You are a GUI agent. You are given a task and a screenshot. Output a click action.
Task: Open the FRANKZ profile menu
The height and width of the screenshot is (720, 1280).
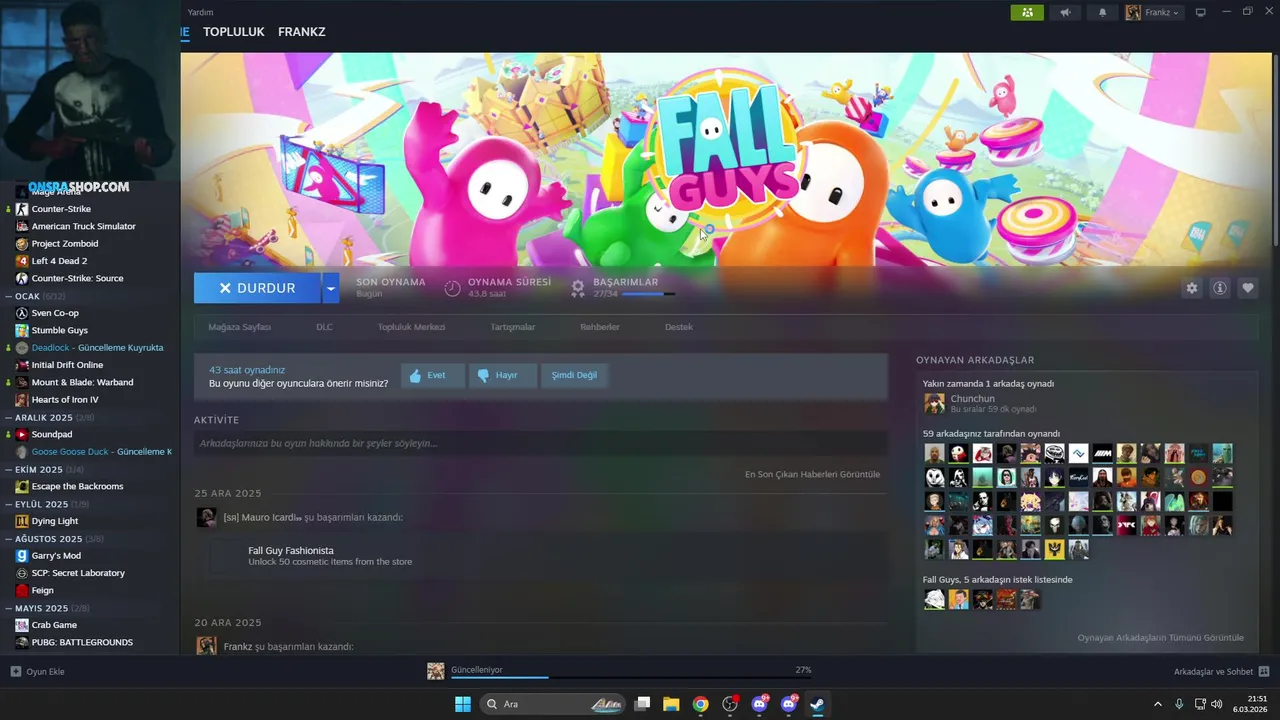pos(301,32)
